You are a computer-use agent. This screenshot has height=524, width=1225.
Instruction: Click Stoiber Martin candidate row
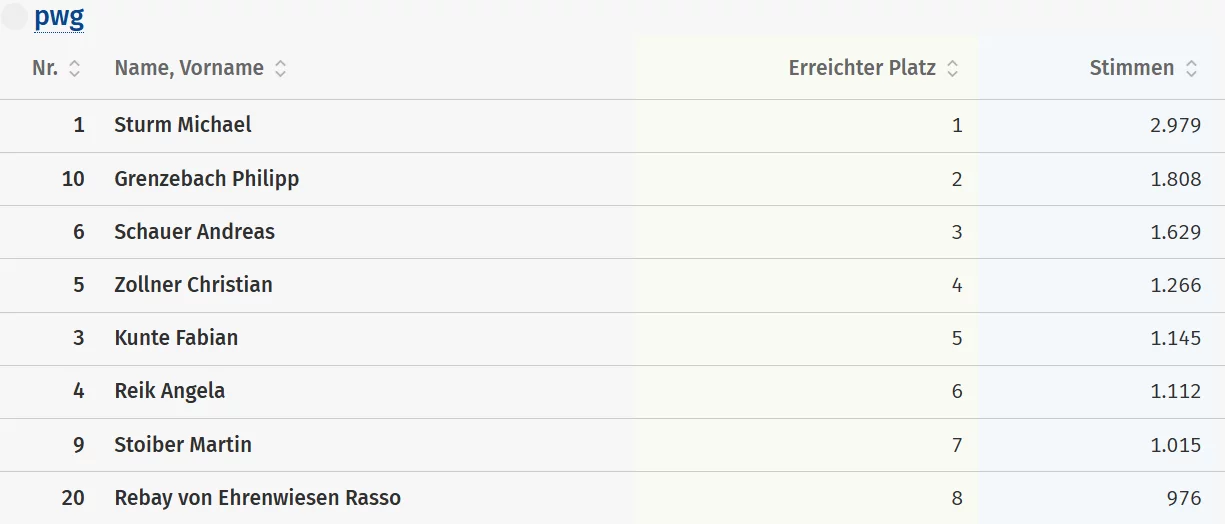point(183,444)
